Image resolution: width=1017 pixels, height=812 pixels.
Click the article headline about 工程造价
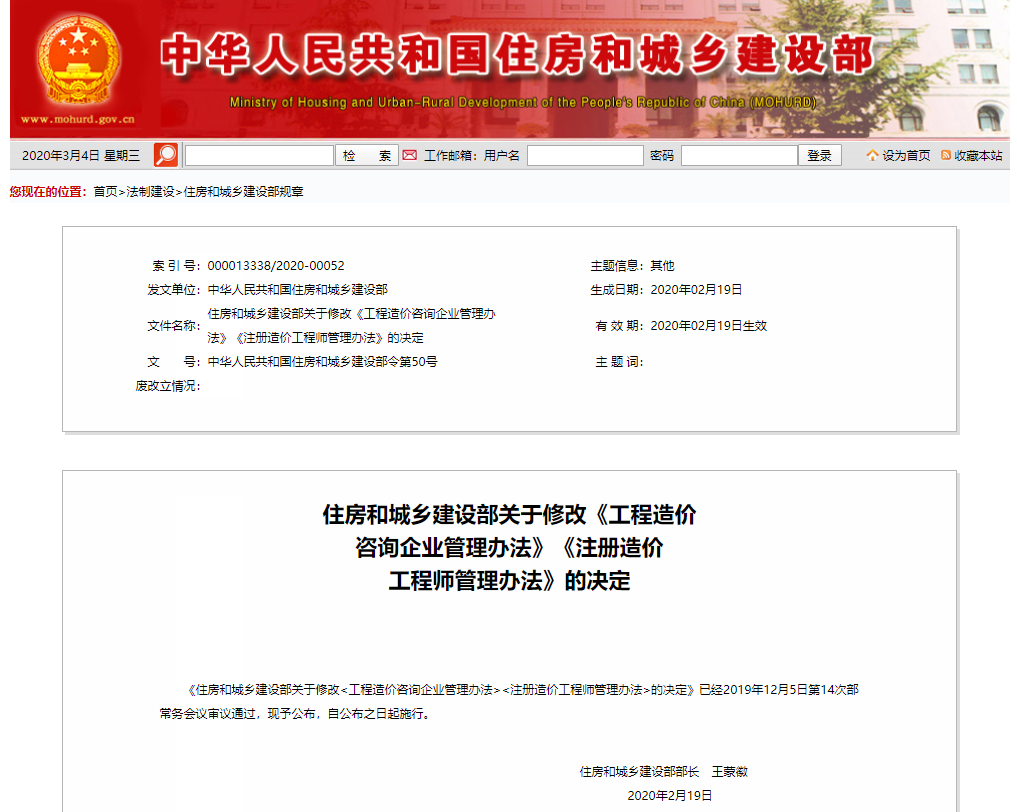(509, 547)
